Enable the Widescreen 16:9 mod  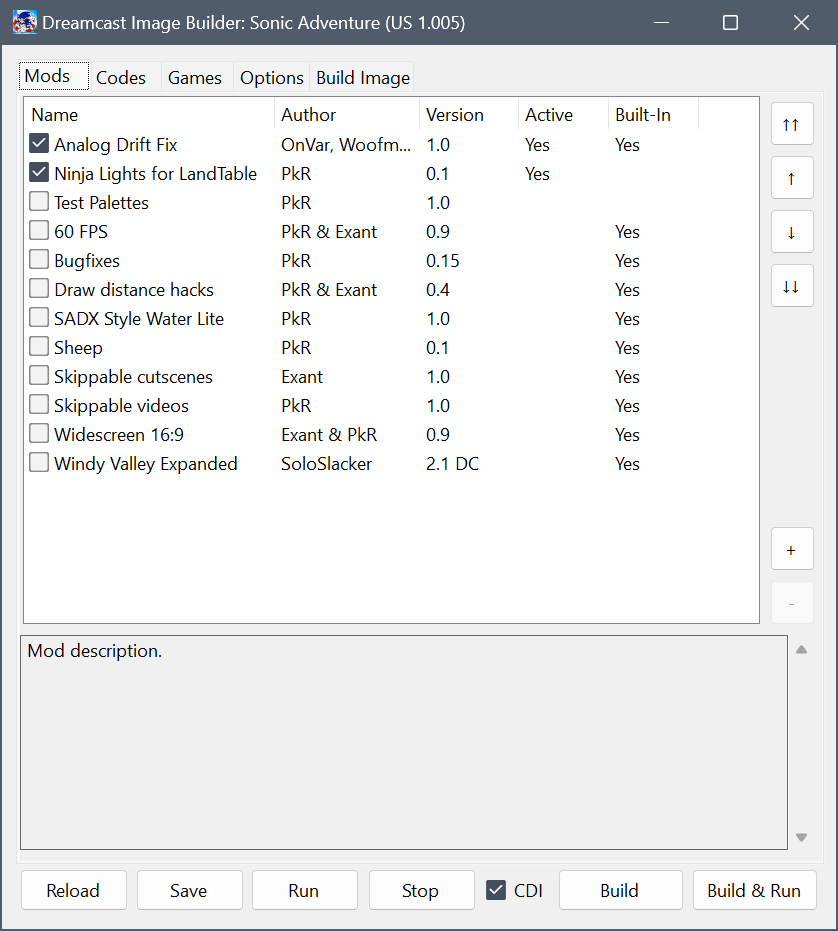pos(39,435)
